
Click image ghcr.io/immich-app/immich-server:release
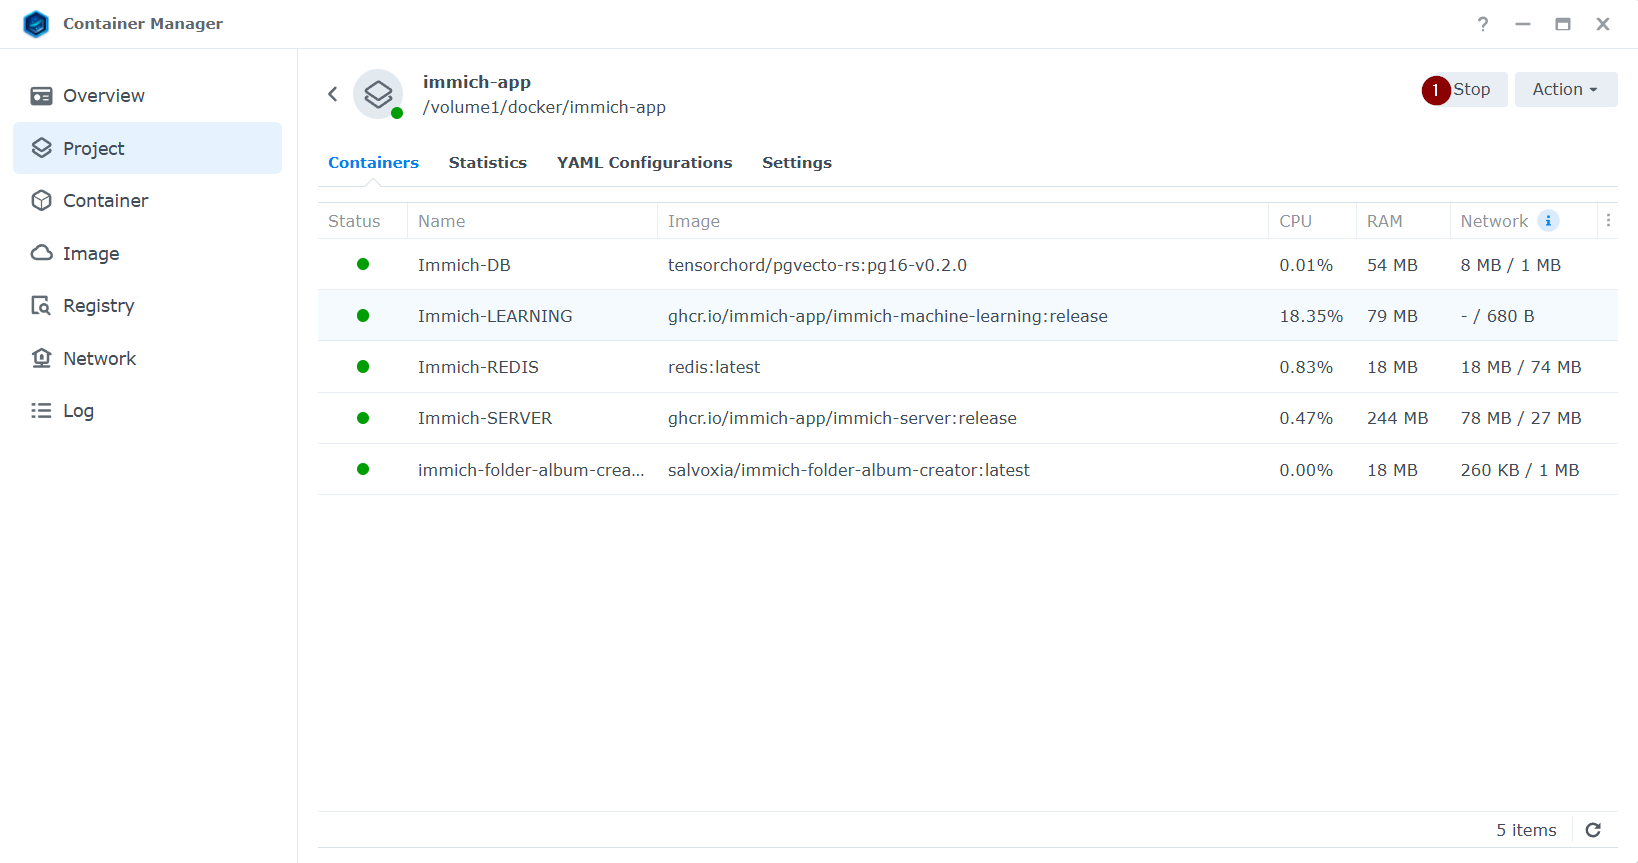click(x=842, y=418)
